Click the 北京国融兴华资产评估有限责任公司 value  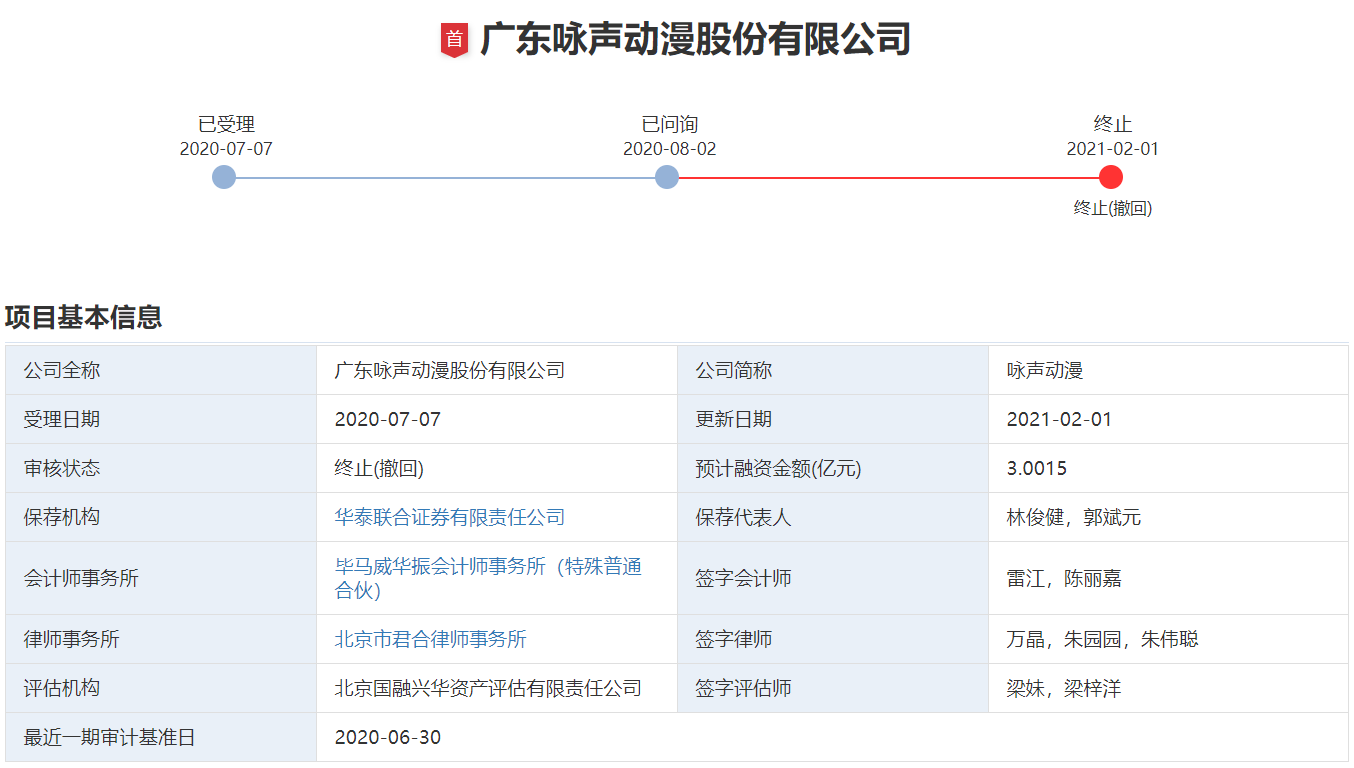(x=488, y=688)
